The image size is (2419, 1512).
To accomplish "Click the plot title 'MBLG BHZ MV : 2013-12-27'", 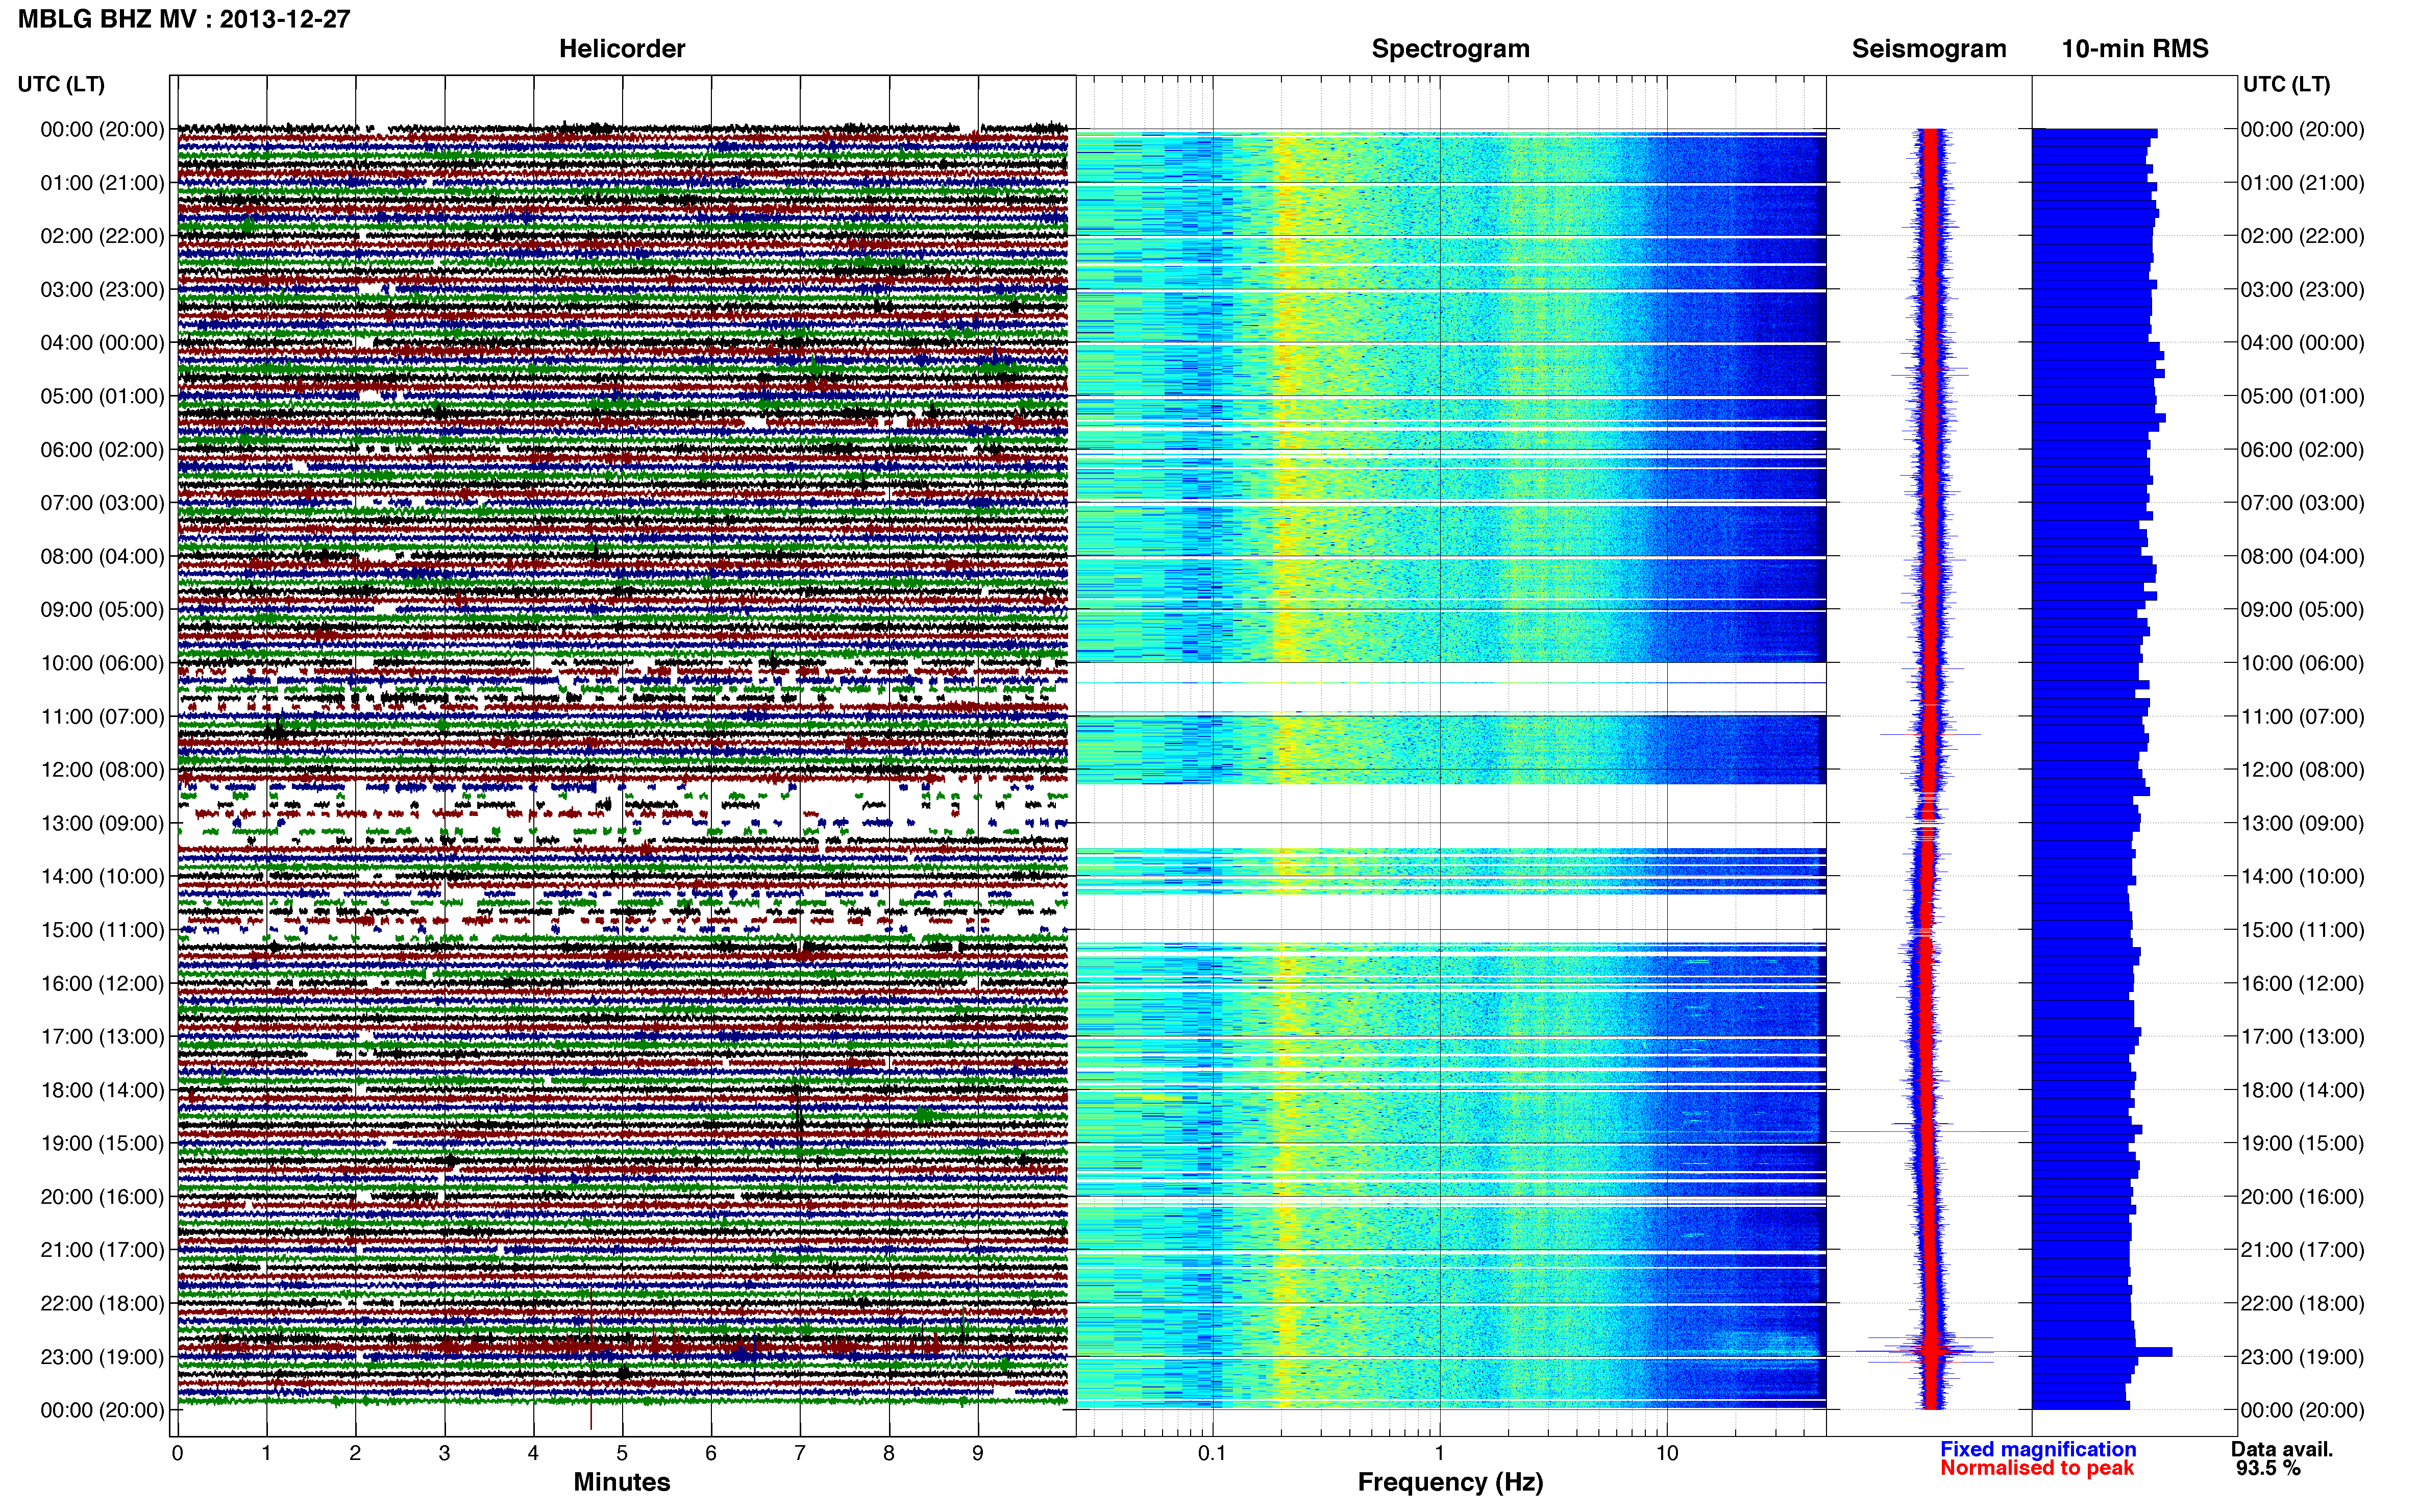I will tap(184, 19).
